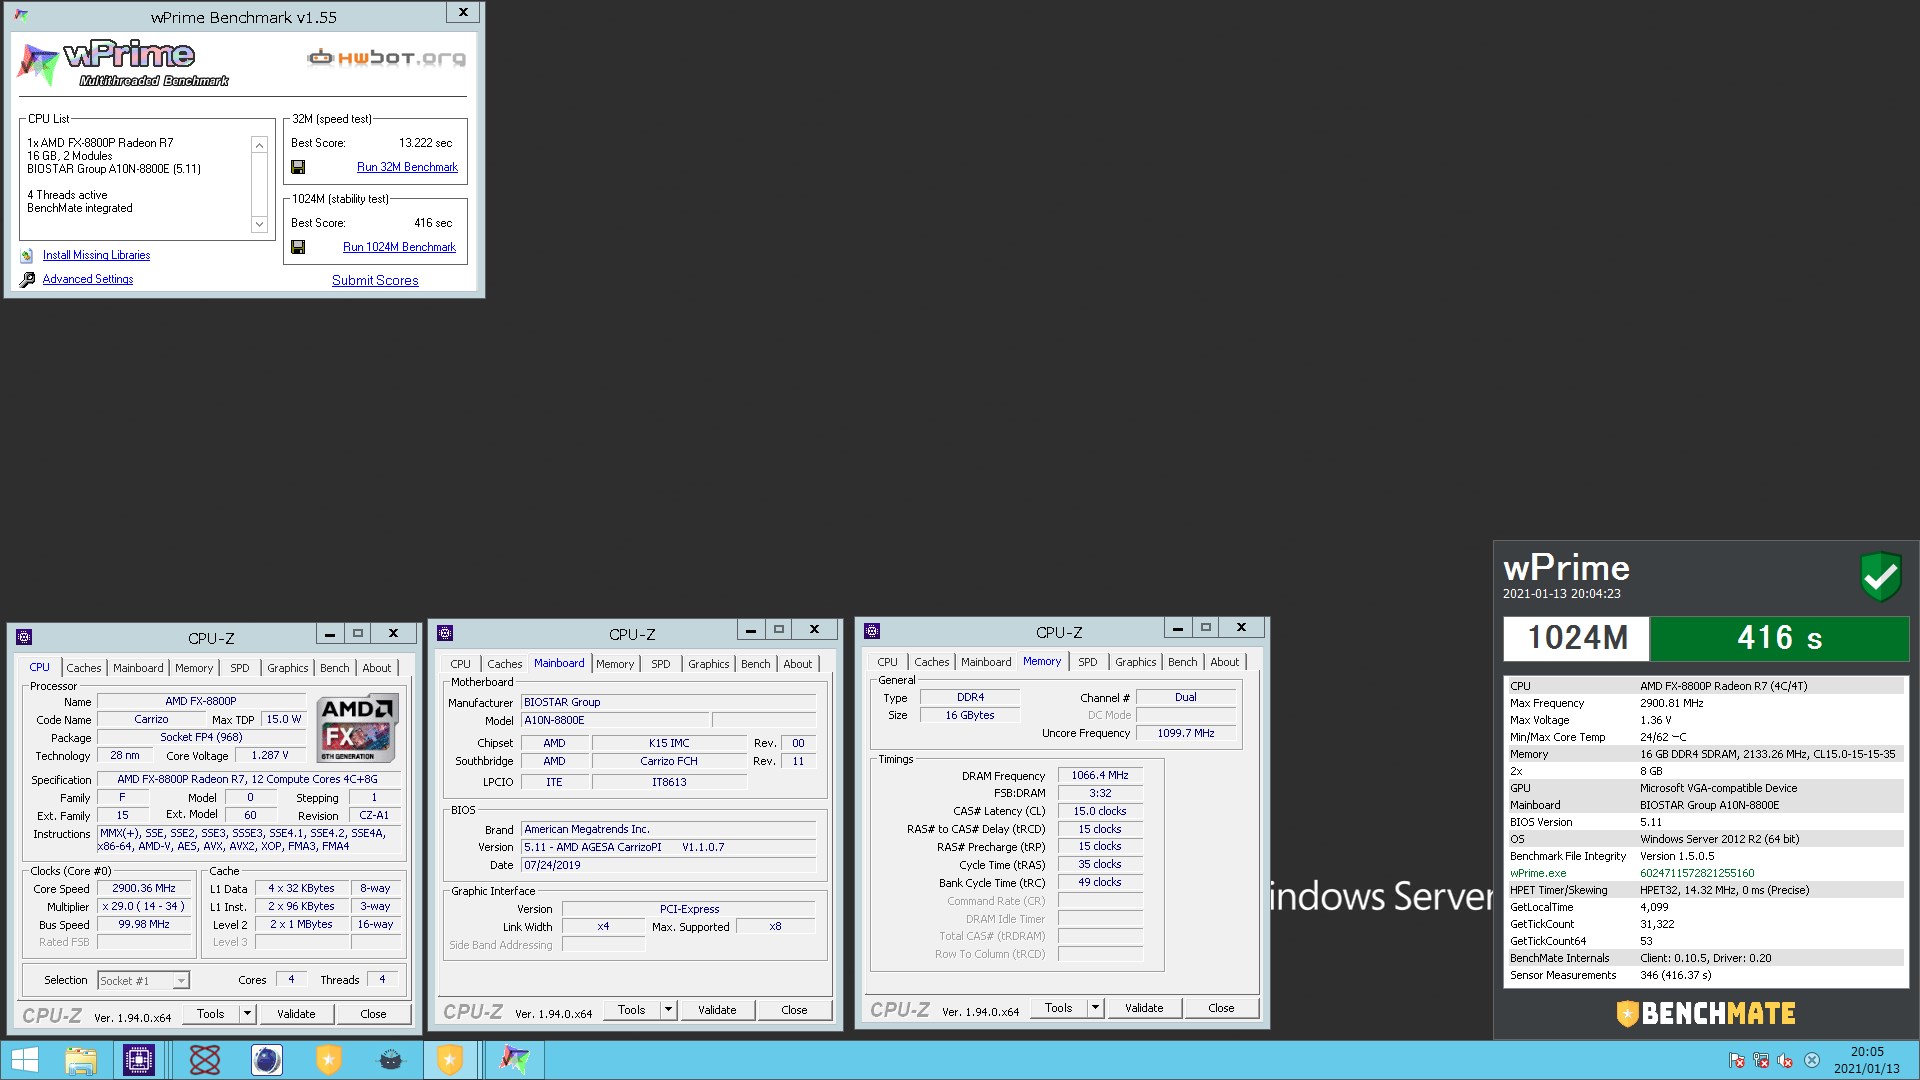The height and width of the screenshot is (1080, 1920).
Task: Click the Action Center flag tray icon
Action: (1737, 1060)
